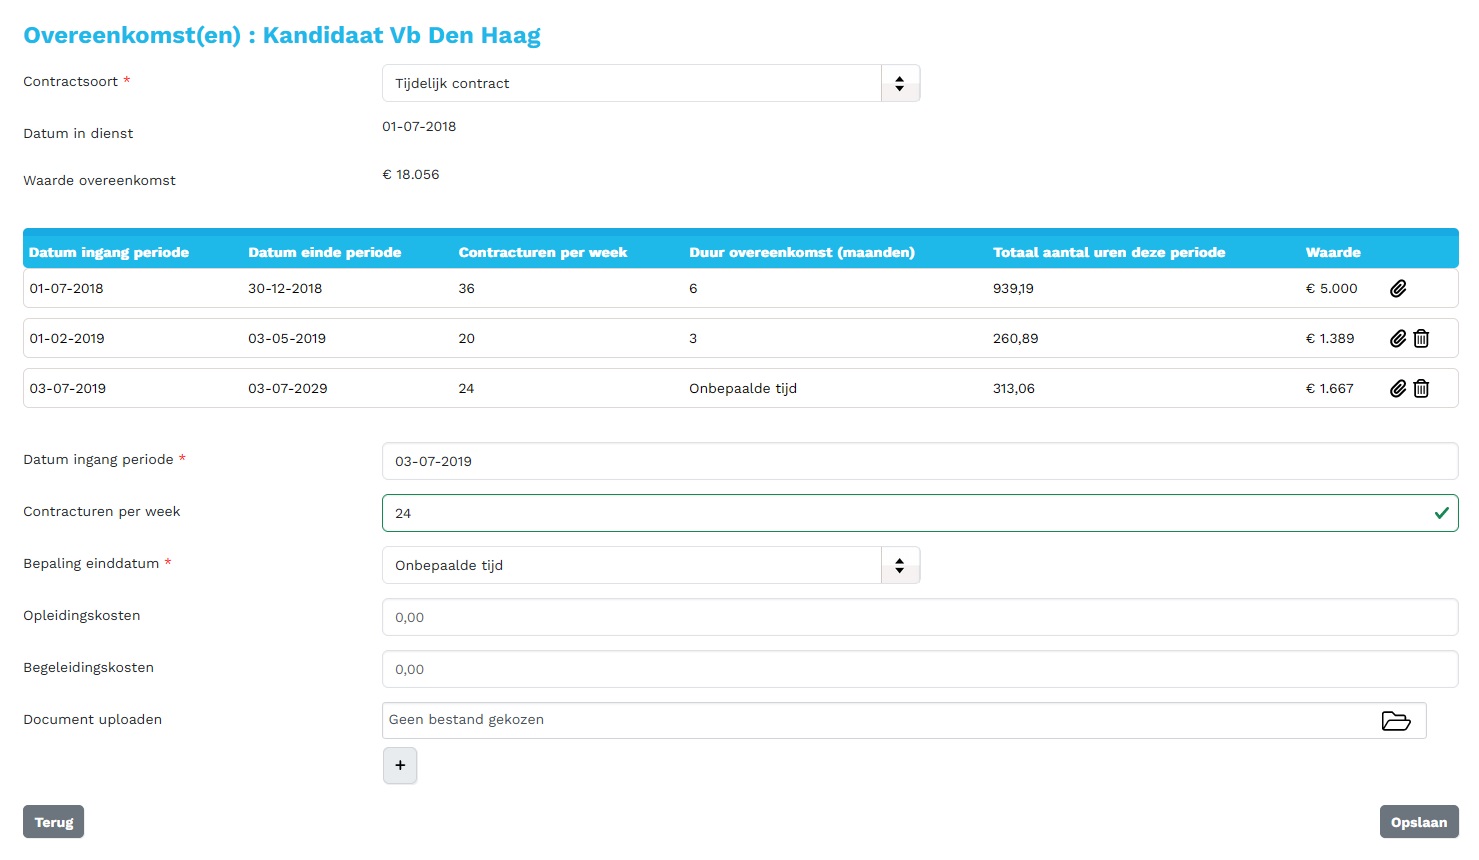Image resolution: width=1479 pixels, height=860 pixels.
Task: Click the 260,89 total hours cell
Action: click(1015, 338)
